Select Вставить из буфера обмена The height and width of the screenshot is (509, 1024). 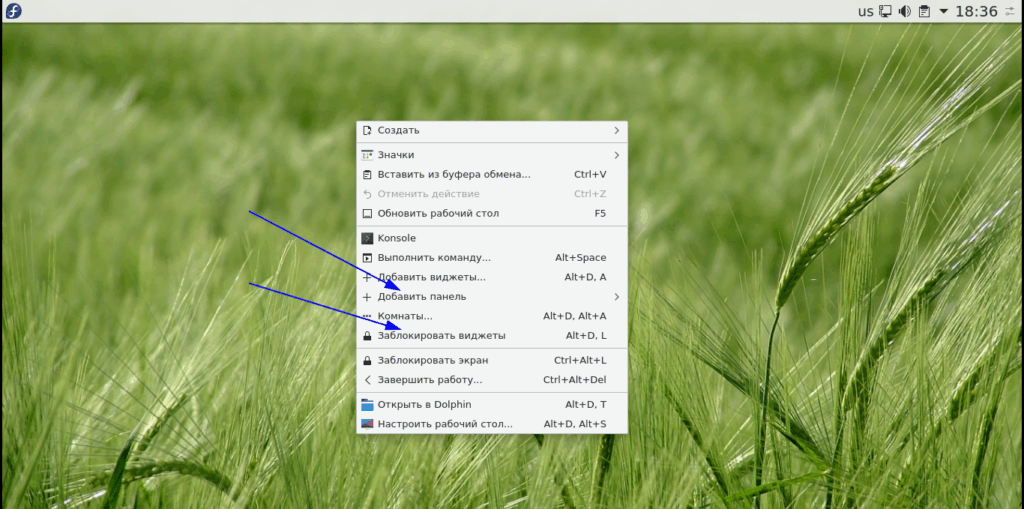pyautogui.click(x=454, y=174)
